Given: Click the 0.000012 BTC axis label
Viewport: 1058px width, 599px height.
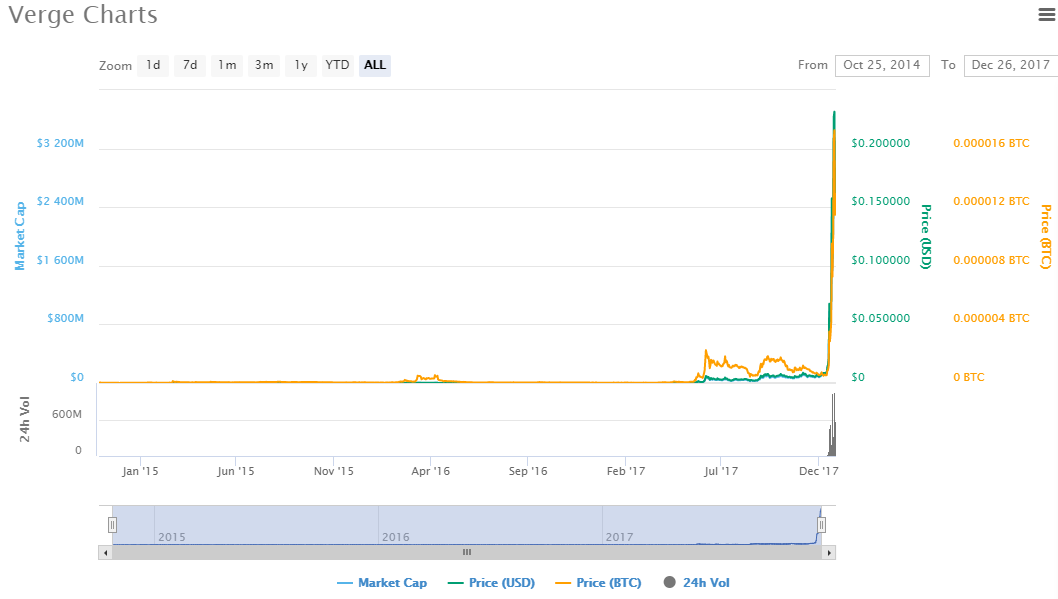Looking at the screenshot, I should [x=991, y=201].
